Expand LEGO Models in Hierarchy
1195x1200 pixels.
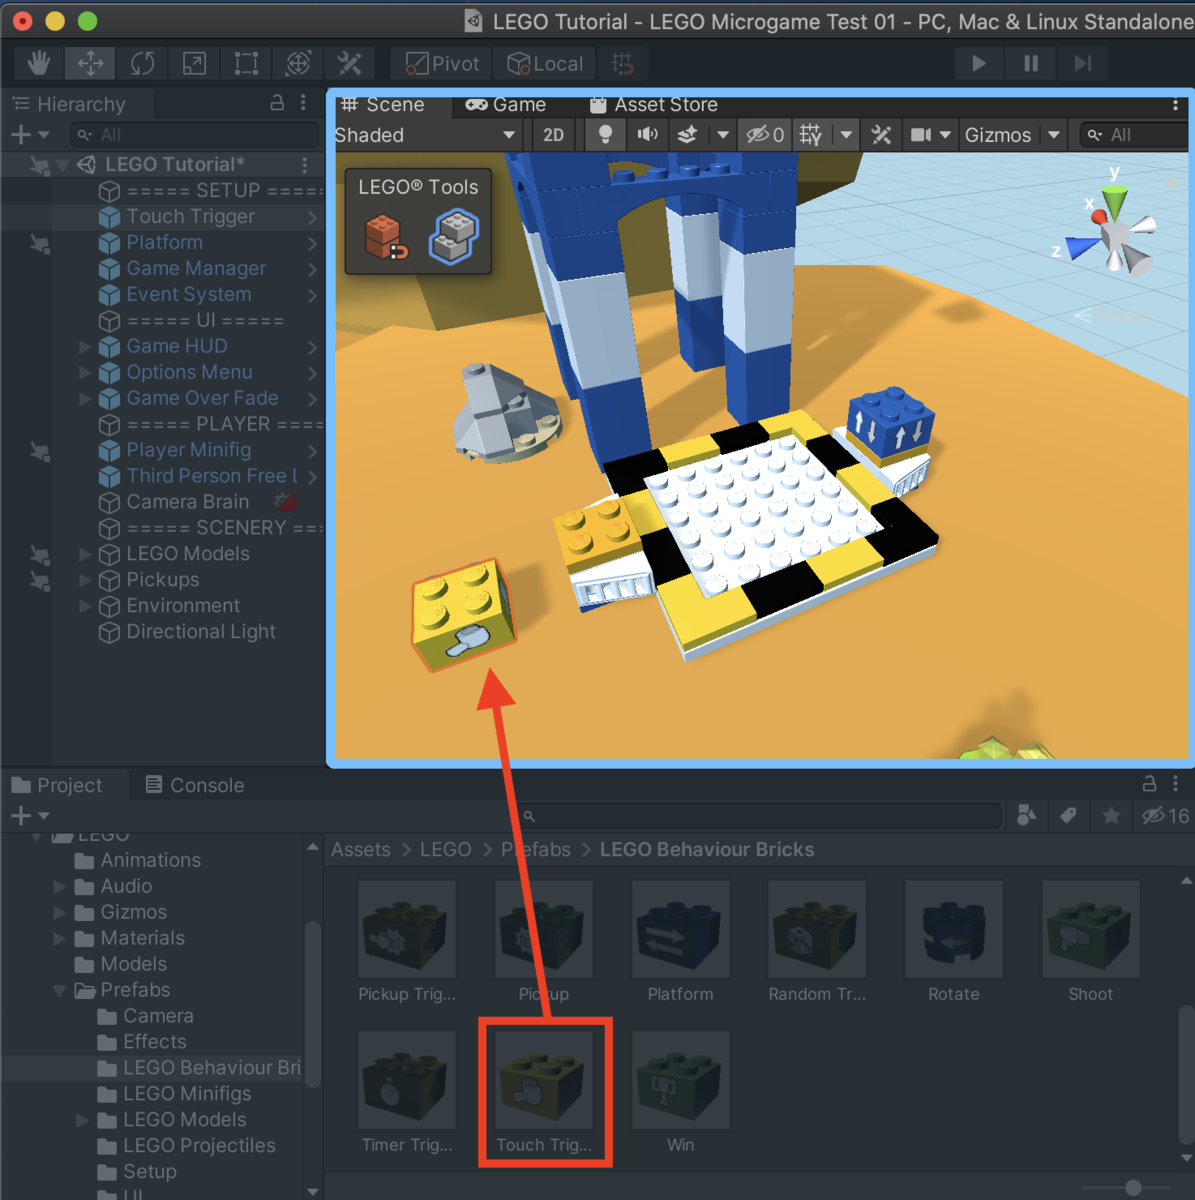pyautogui.click(x=85, y=554)
